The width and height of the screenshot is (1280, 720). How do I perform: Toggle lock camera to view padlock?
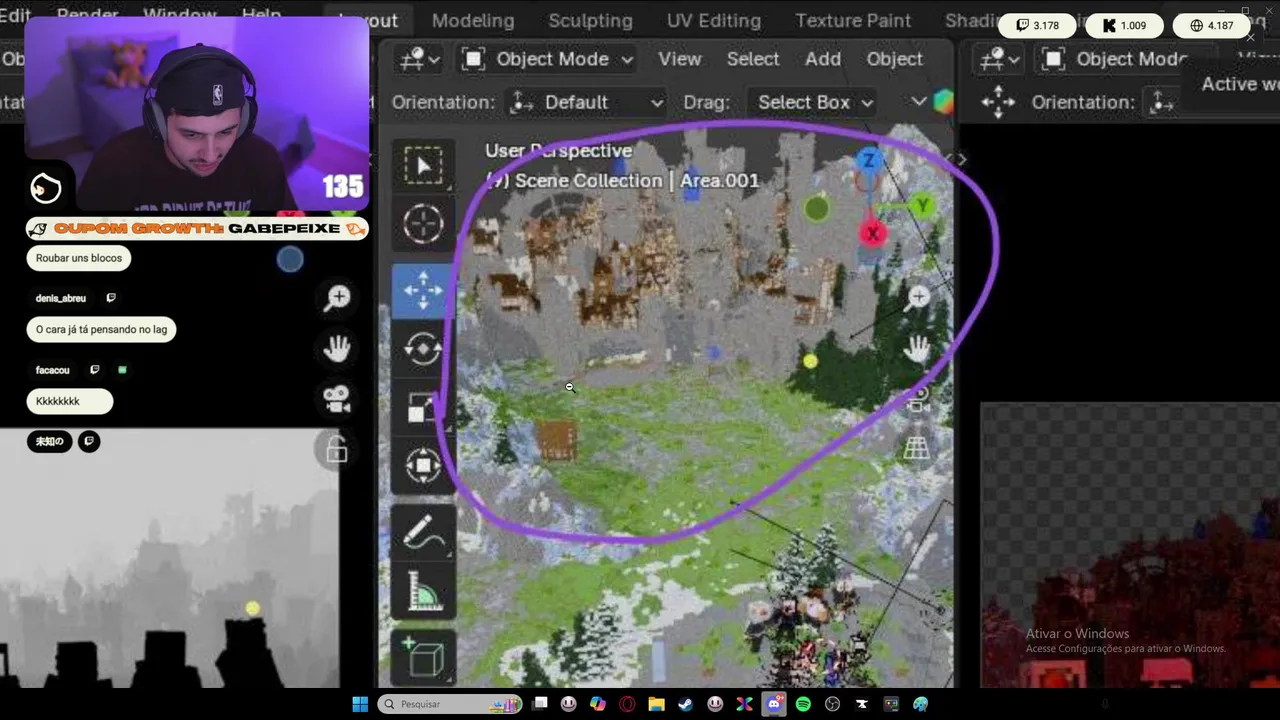point(337,449)
